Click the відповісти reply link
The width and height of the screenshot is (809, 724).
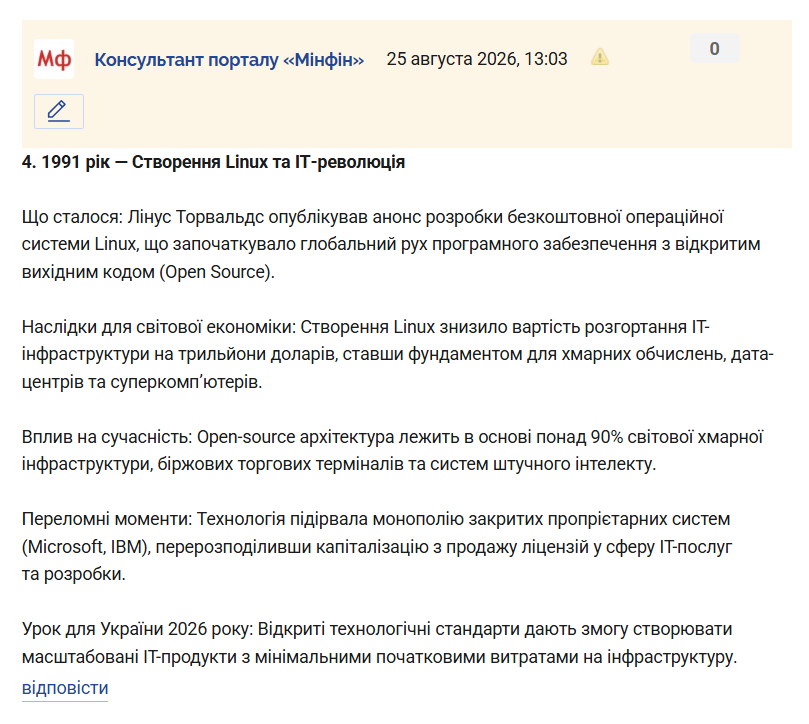[65, 688]
